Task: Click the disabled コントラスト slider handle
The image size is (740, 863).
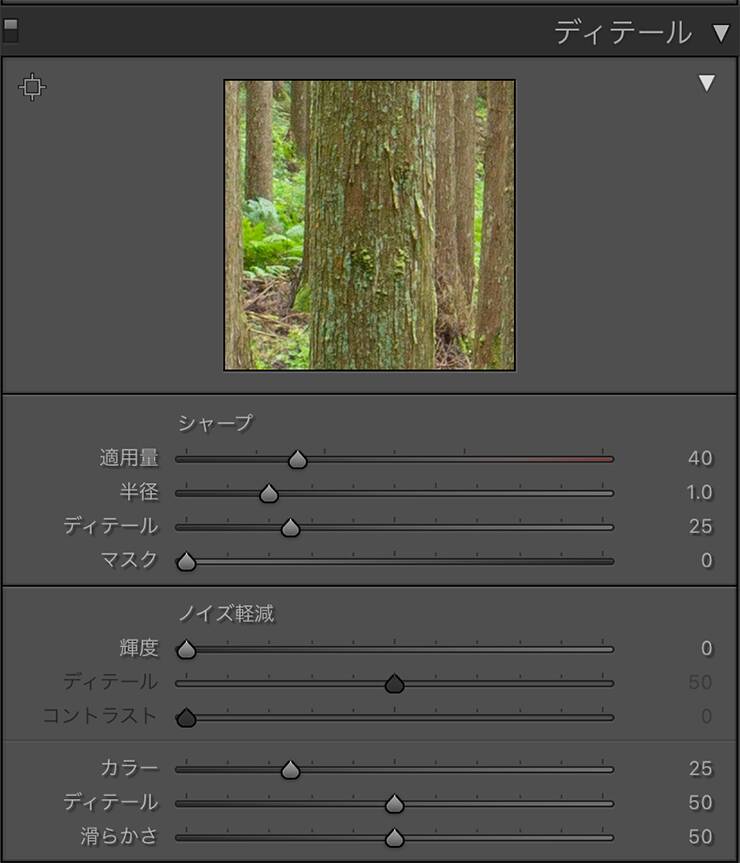Action: (187, 718)
